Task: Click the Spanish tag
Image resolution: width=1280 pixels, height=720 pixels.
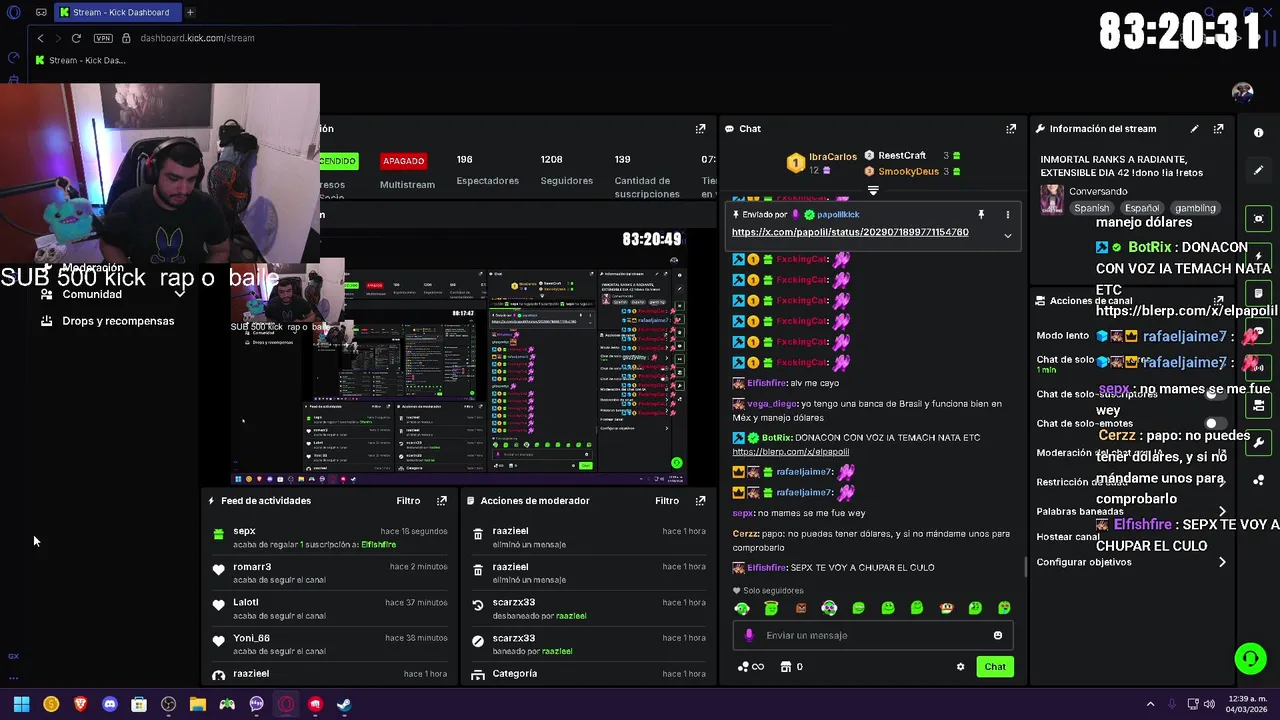Action: [1091, 208]
